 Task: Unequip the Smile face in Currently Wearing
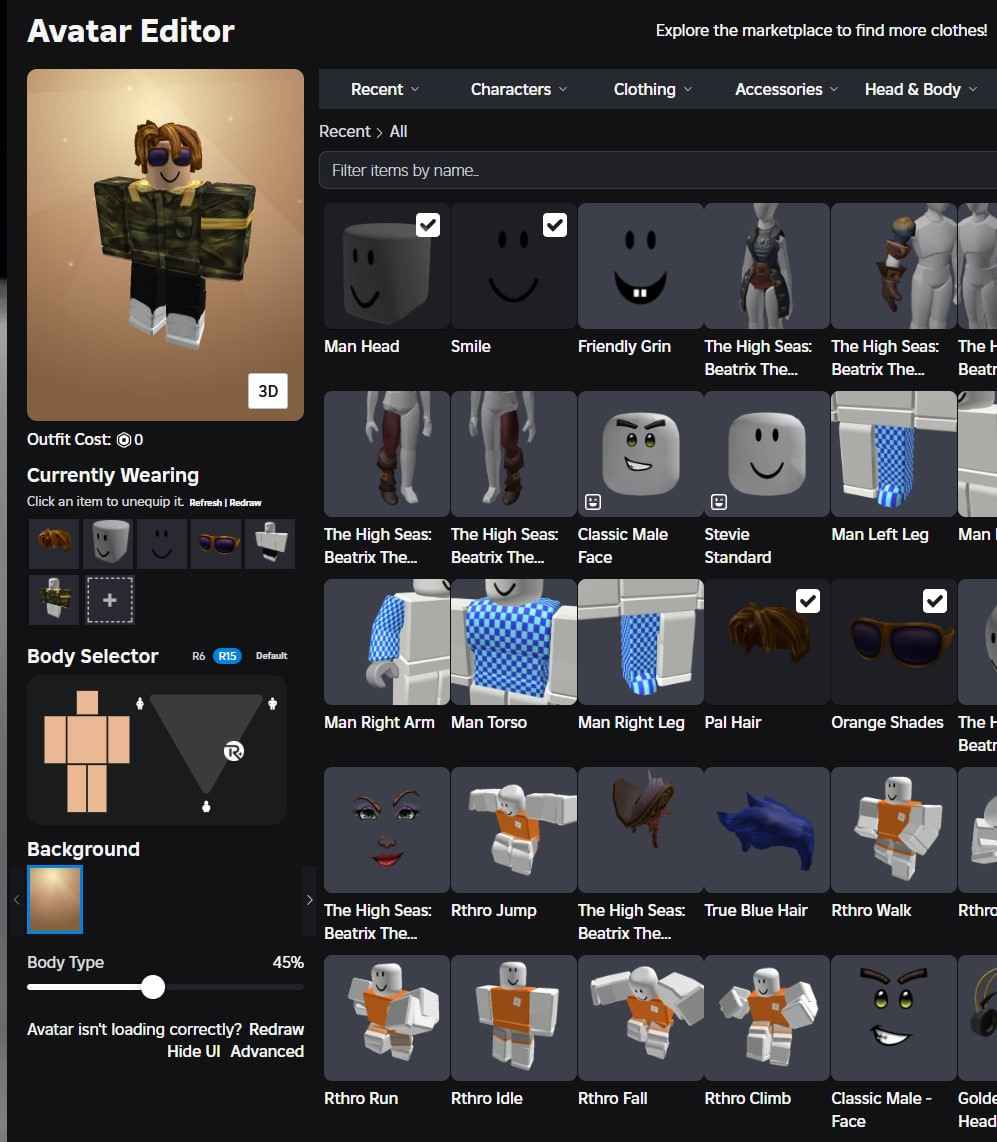(x=162, y=543)
